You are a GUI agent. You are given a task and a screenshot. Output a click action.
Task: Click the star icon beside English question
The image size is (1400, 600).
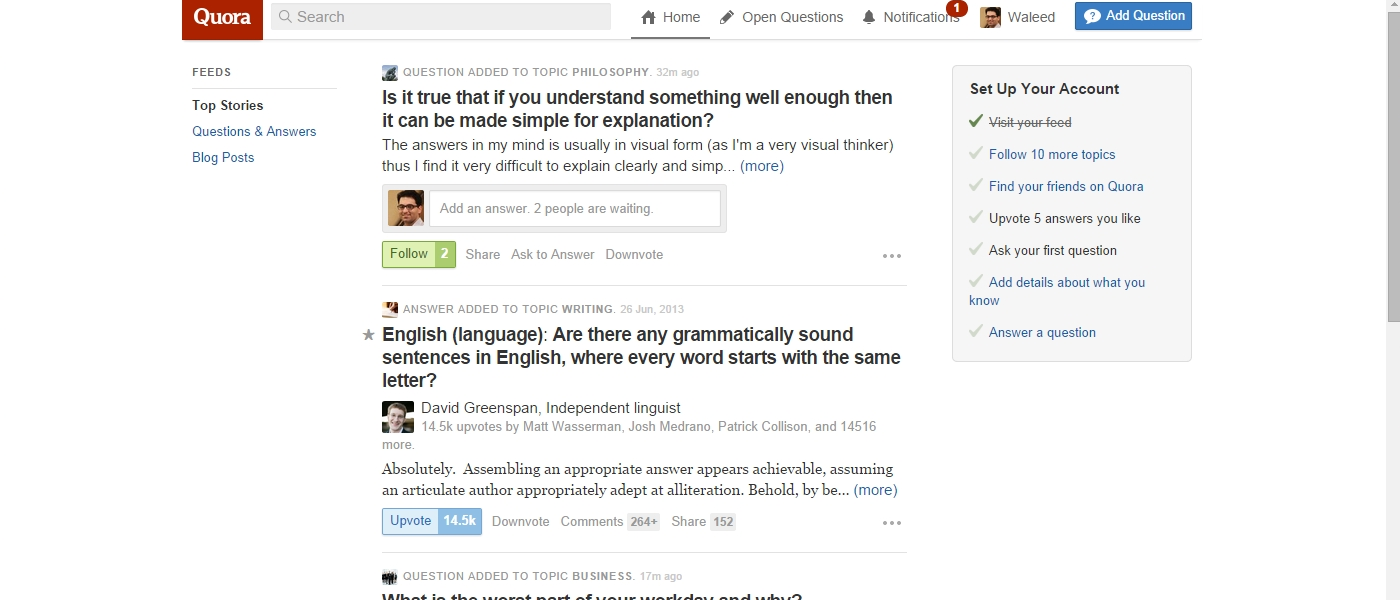pos(368,335)
